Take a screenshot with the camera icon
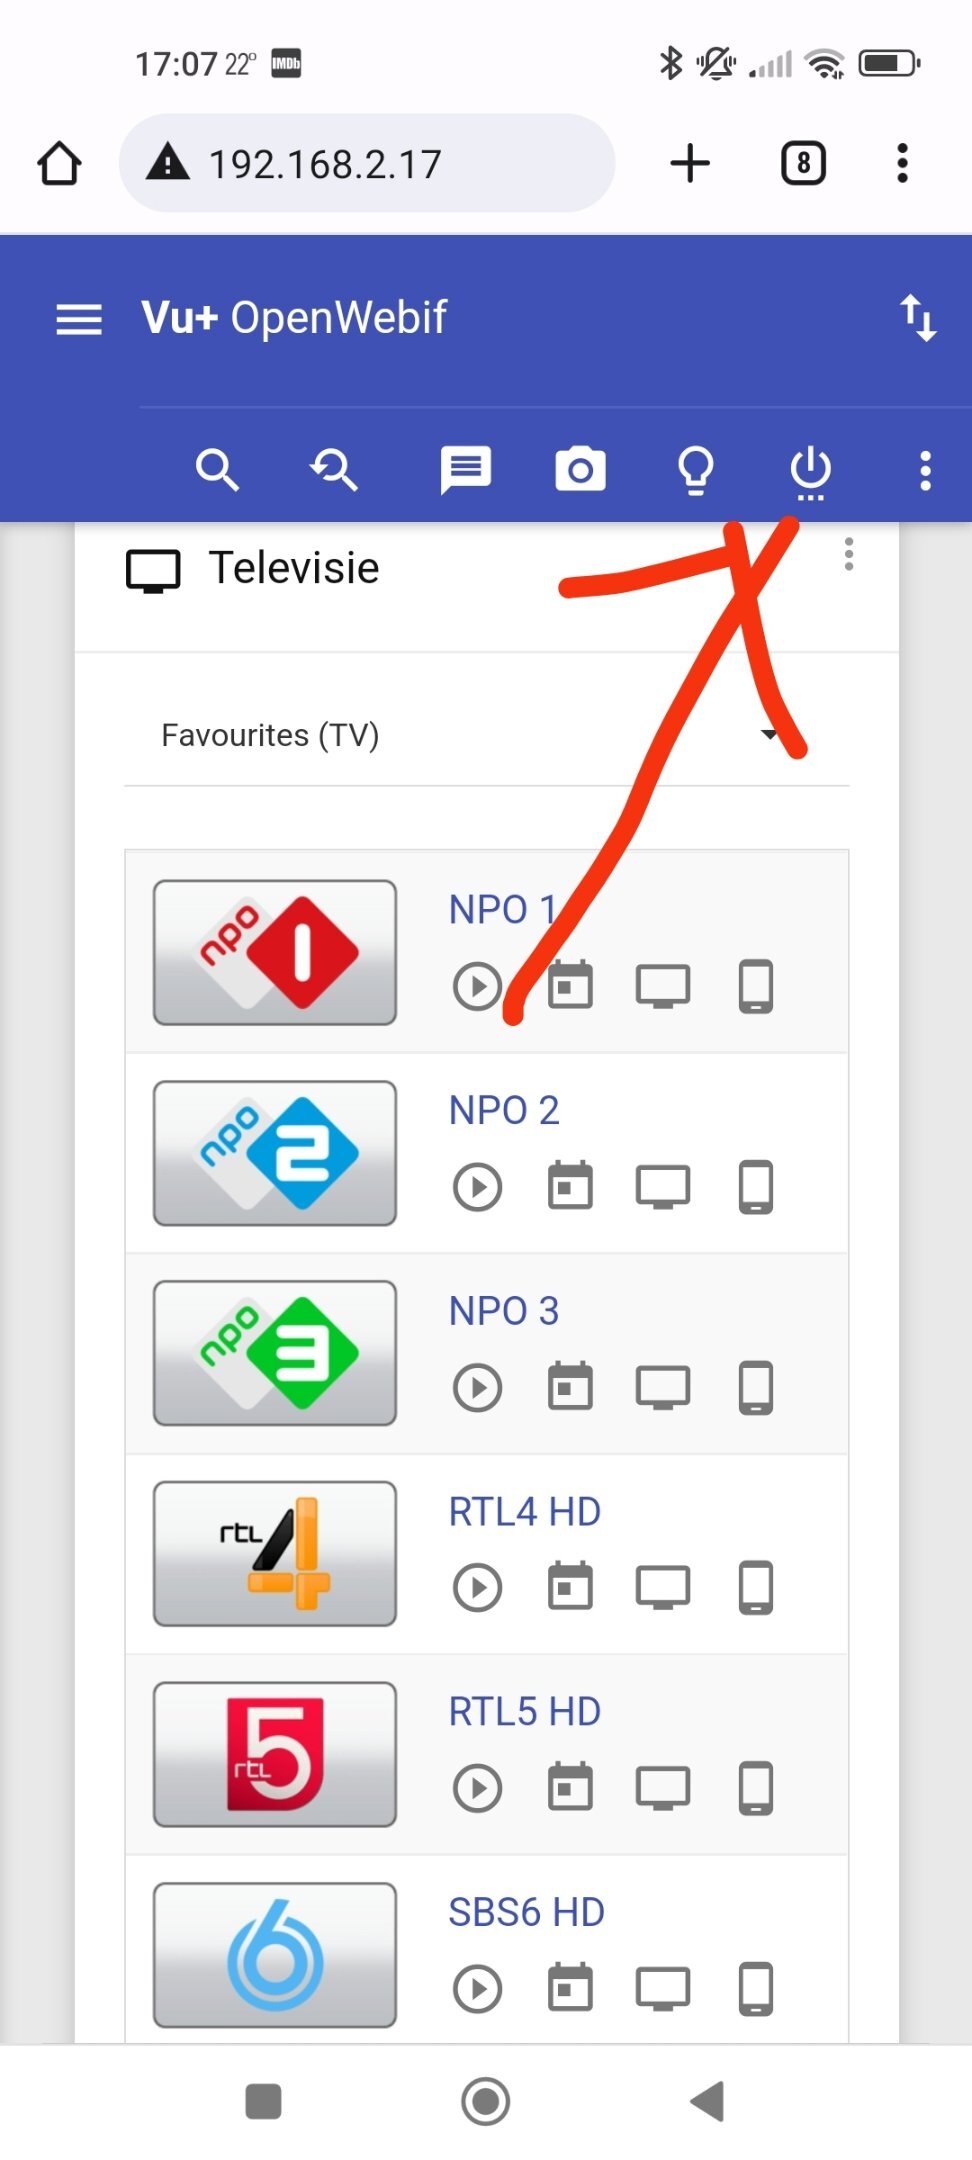This screenshot has height=2160, width=972. tap(580, 469)
